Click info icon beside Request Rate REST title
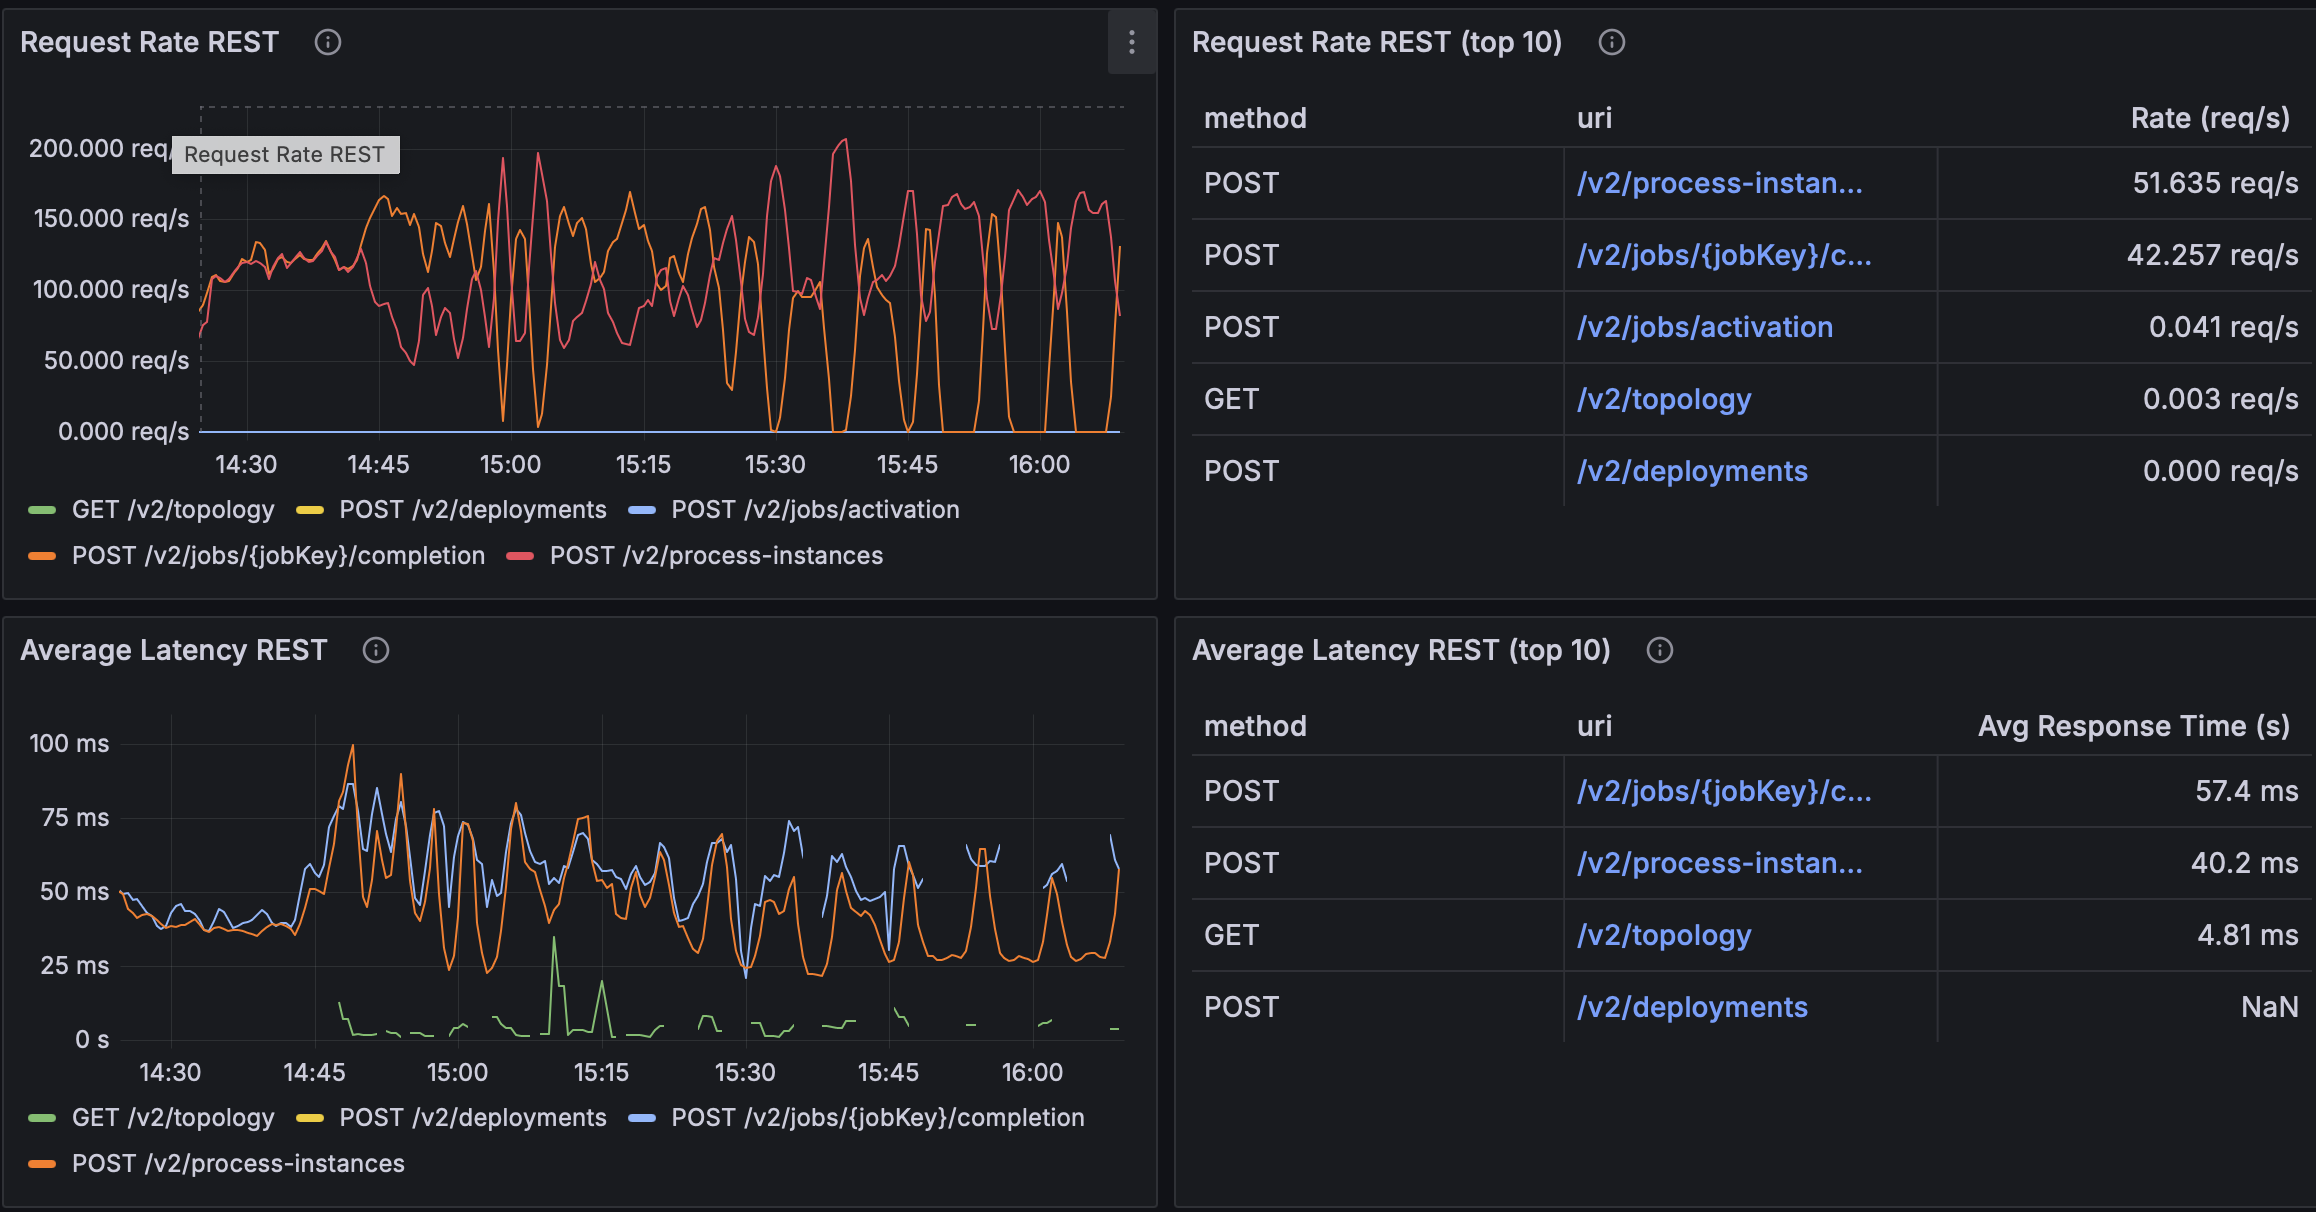 (x=328, y=42)
